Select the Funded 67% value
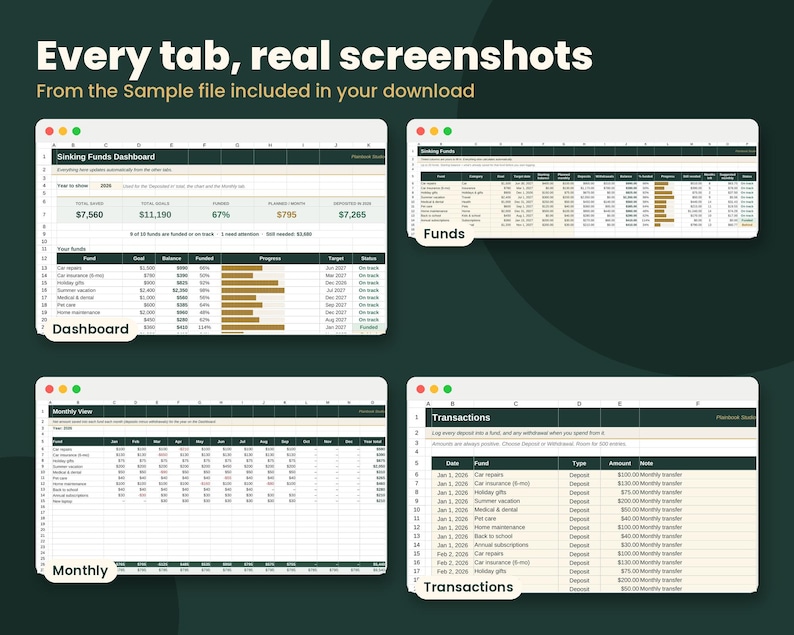Viewport: 794px width, 635px height. 221,215
